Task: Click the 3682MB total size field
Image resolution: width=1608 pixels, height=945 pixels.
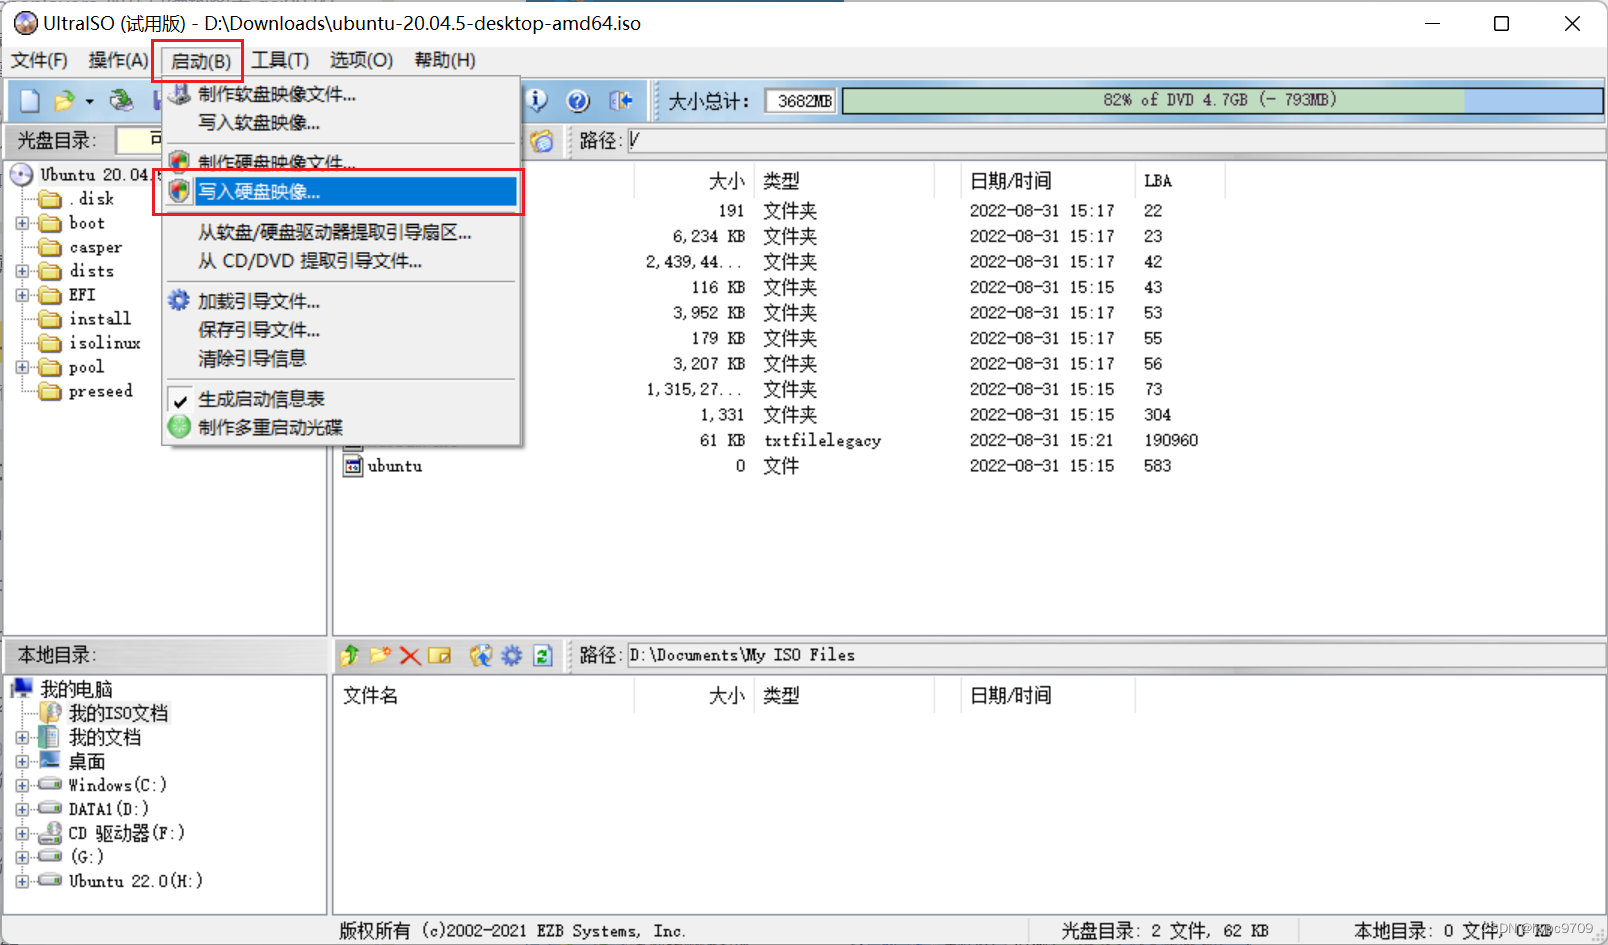Action: 800,101
